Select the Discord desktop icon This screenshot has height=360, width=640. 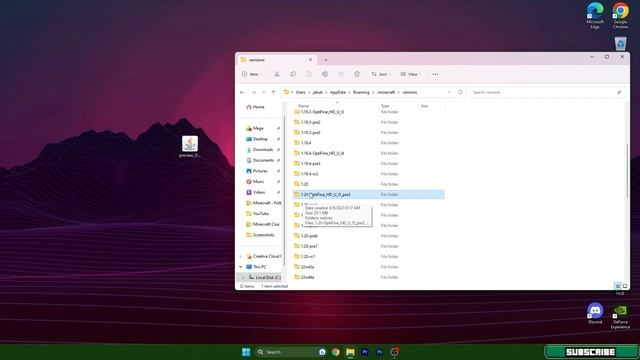[x=595, y=313]
